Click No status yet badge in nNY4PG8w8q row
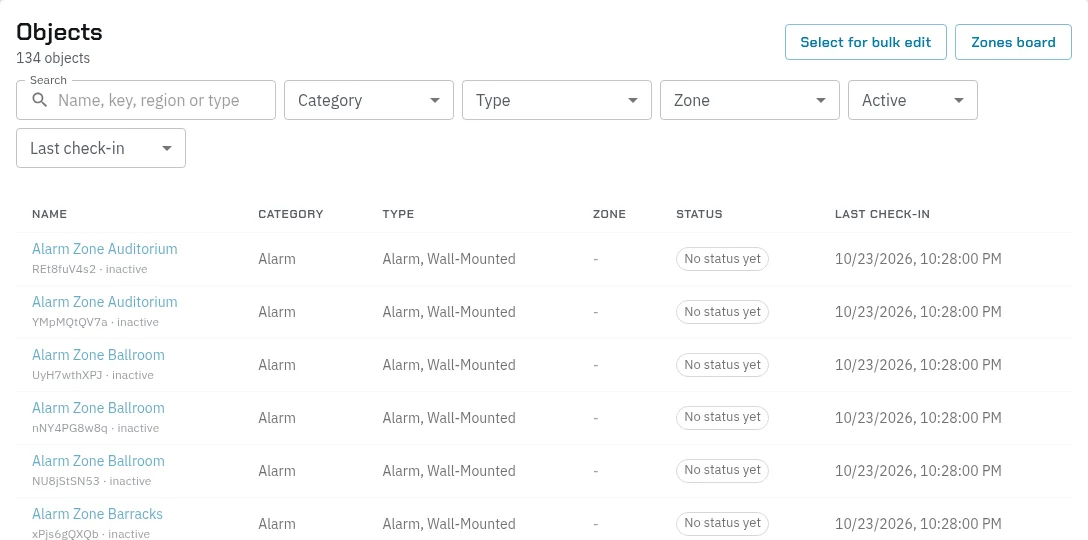 pos(722,417)
